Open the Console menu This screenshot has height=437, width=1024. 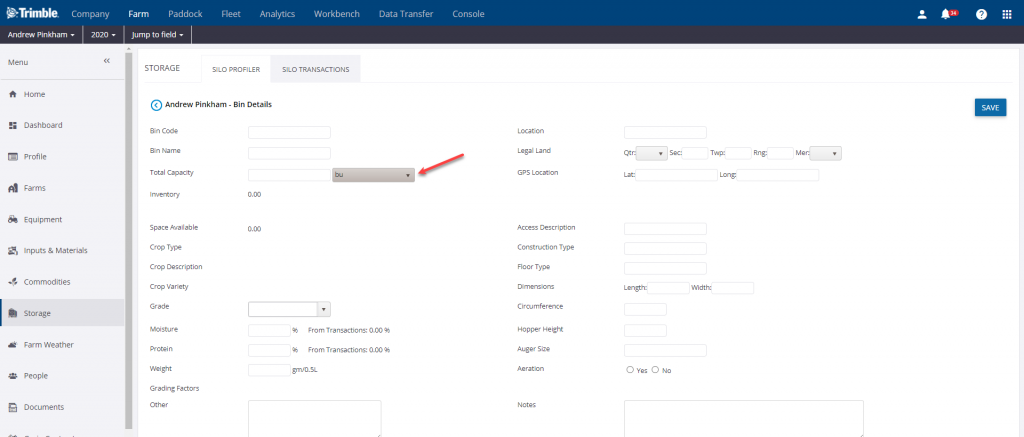point(468,14)
